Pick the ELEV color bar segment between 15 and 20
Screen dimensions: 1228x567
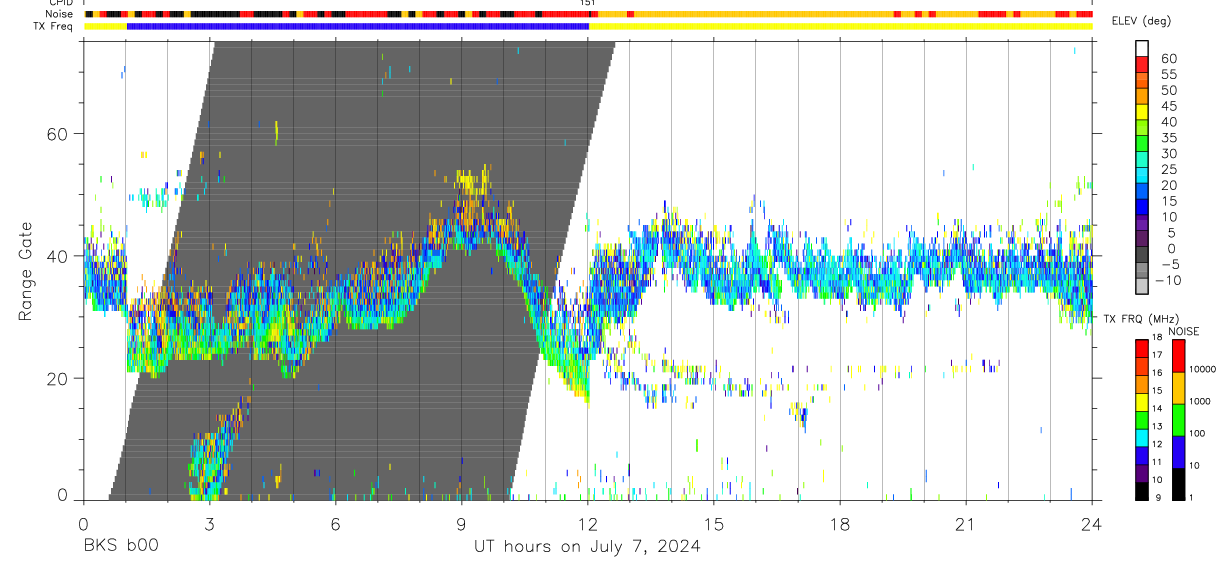(1143, 192)
